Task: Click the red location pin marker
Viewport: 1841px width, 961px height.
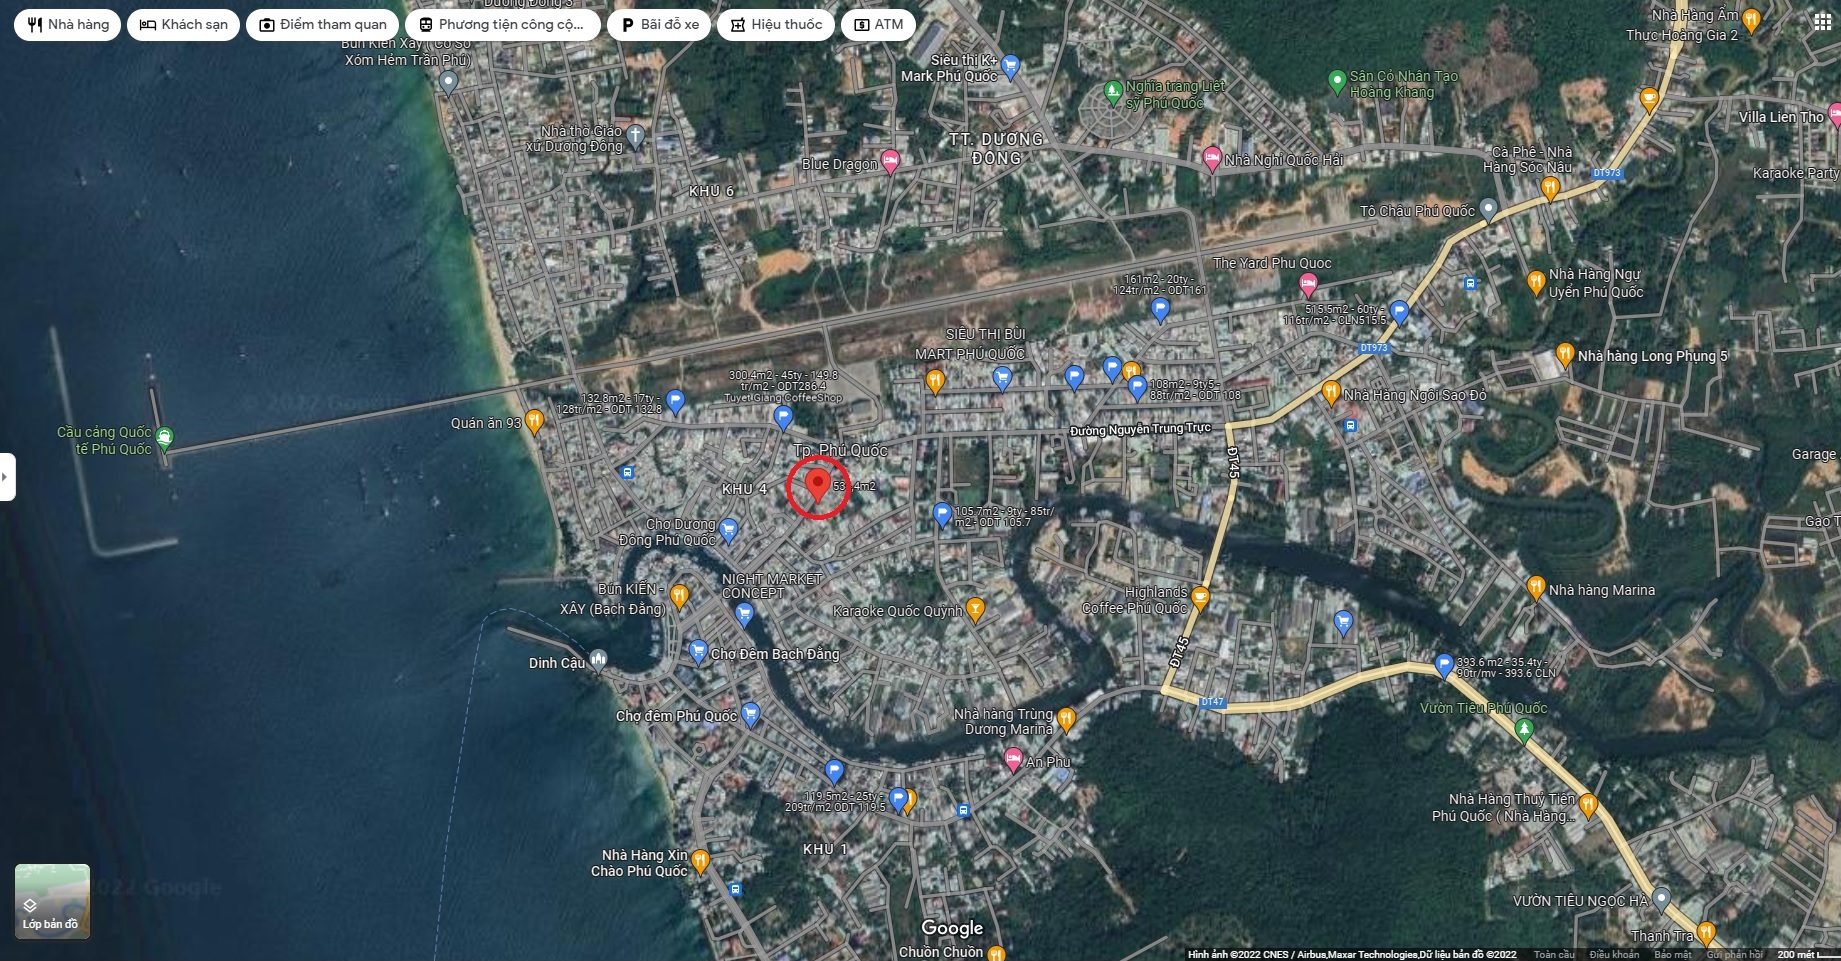Action: (x=817, y=486)
